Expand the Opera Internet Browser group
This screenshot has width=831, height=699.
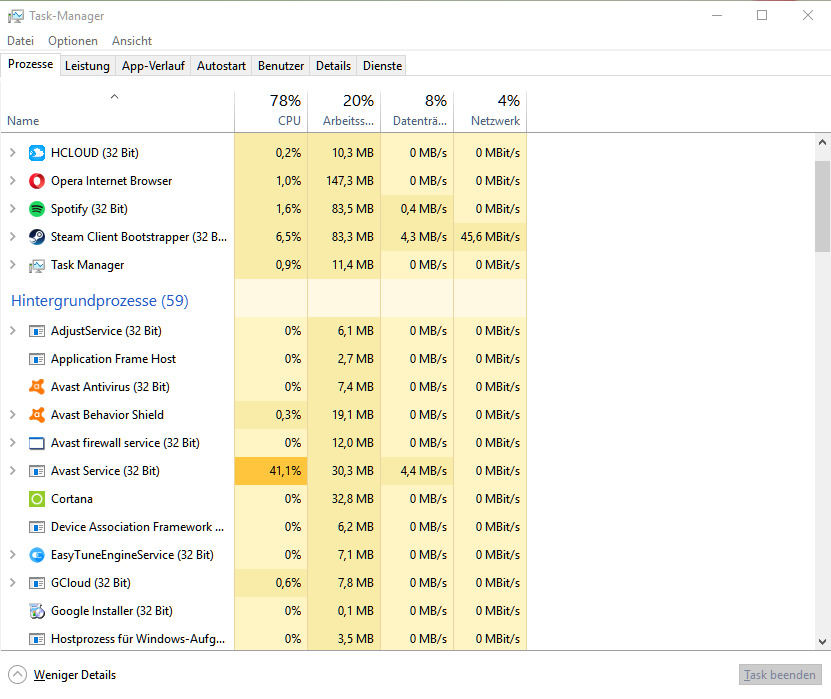pos(13,181)
